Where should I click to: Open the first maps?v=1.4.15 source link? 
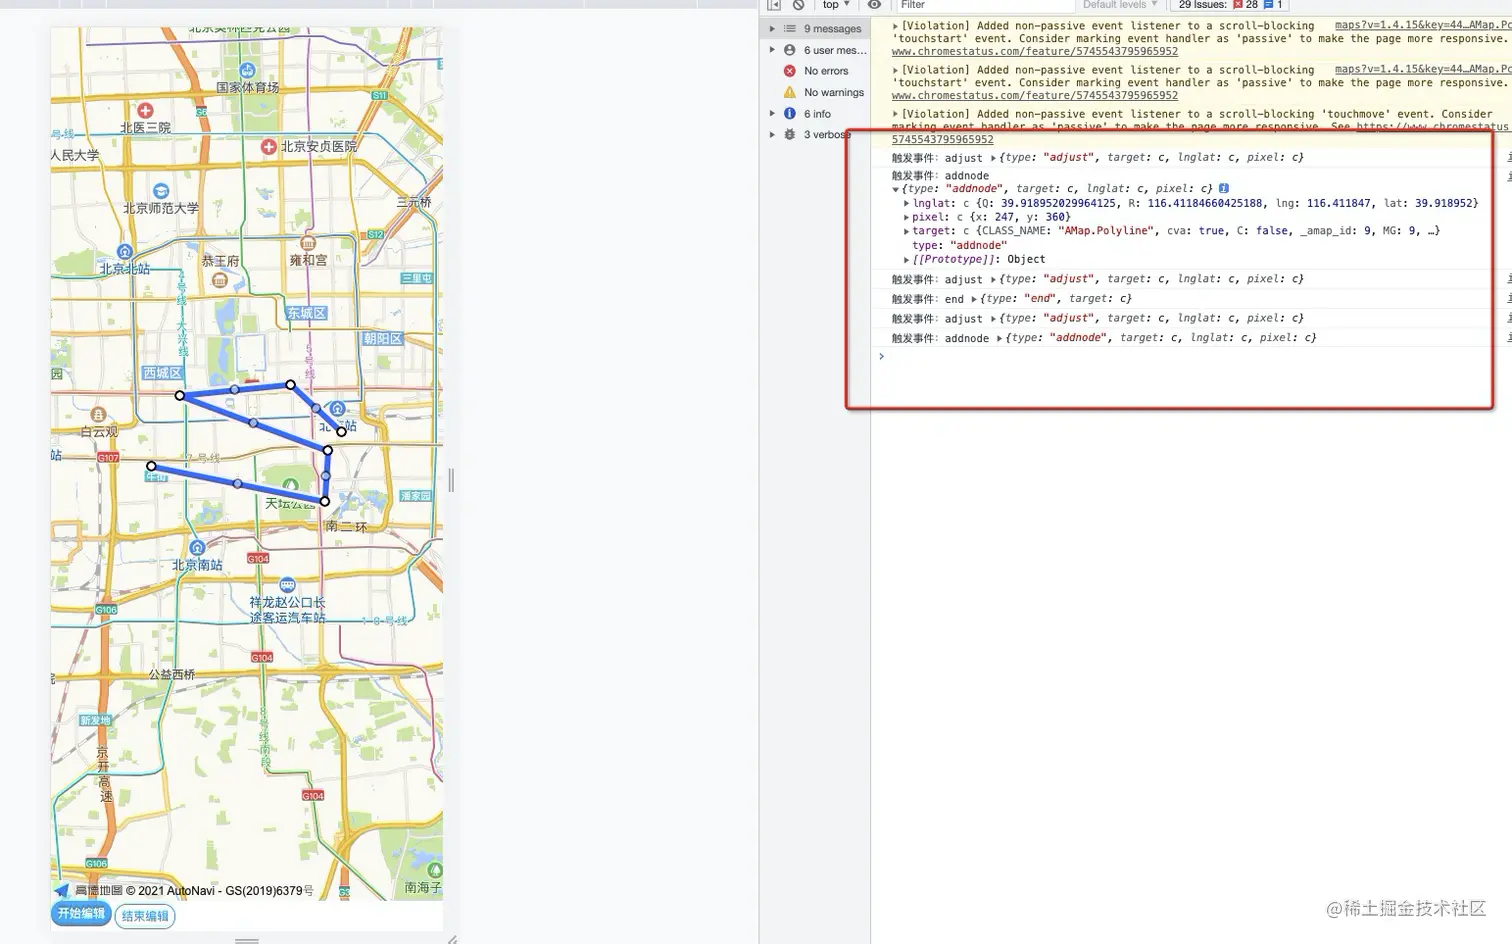point(1423,25)
